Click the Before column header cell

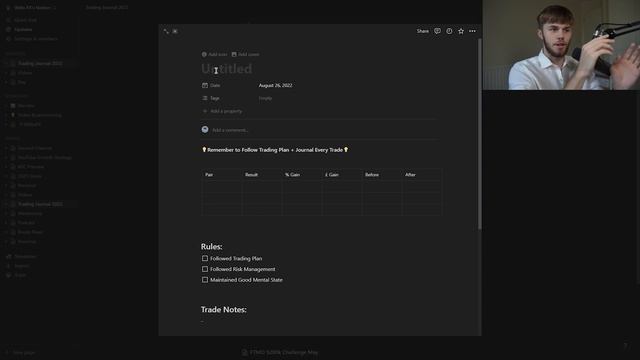click(x=382, y=175)
